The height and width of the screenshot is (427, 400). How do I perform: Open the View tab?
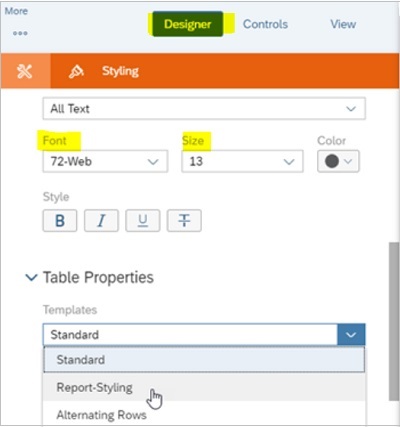click(x=343, y=24)
